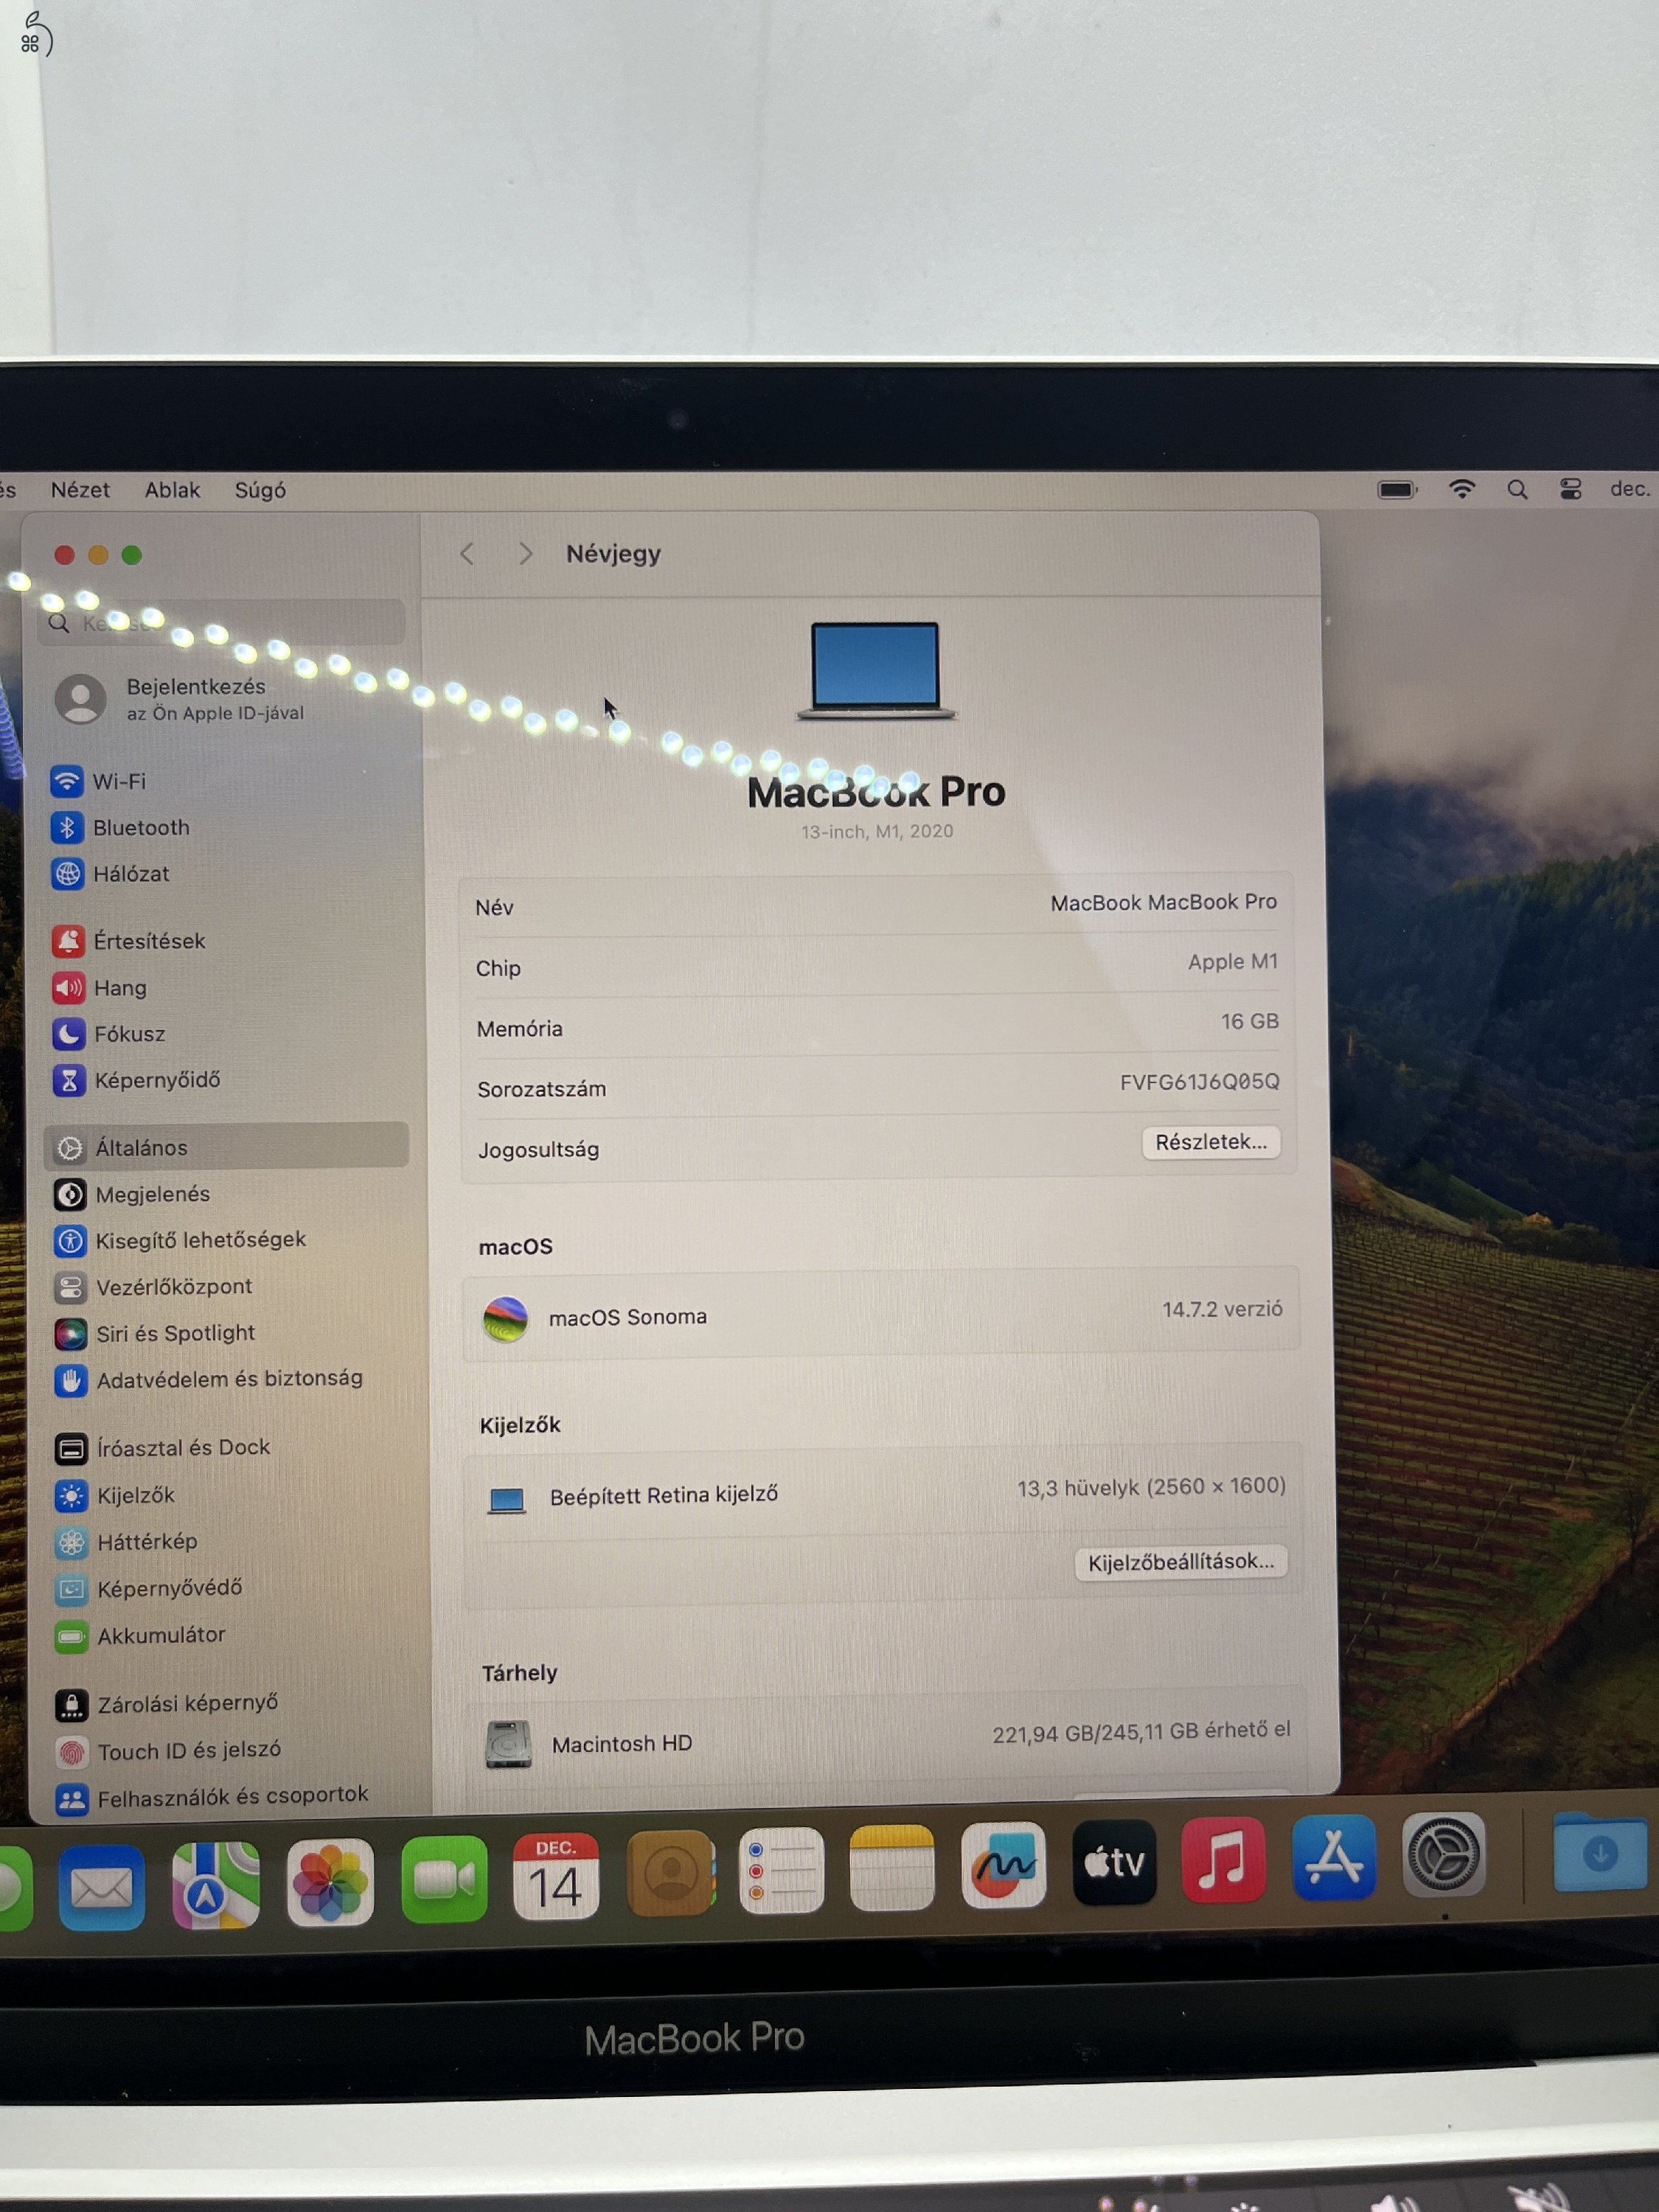This screenshot has width=1659, height=2212.
Task: Click the Apple M1 chip value
Action: coord(1232,962)
